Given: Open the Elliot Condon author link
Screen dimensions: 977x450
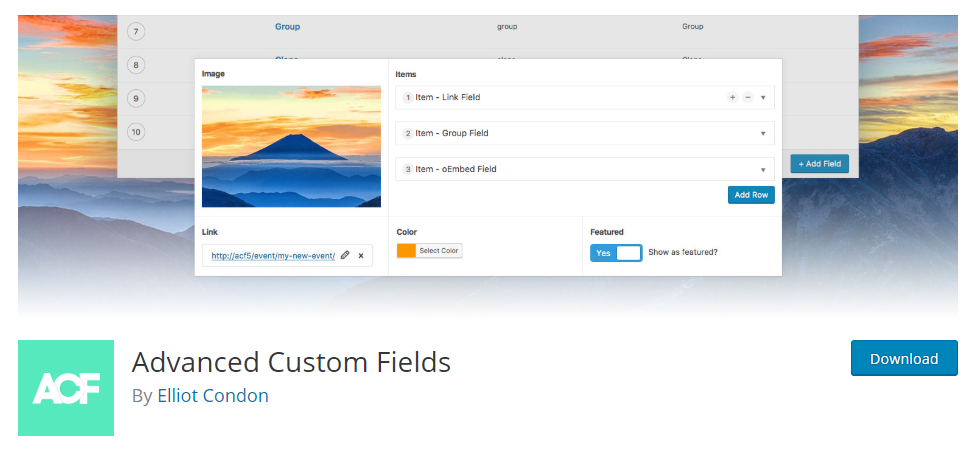Looking at the screenshot, I should 213,395.
